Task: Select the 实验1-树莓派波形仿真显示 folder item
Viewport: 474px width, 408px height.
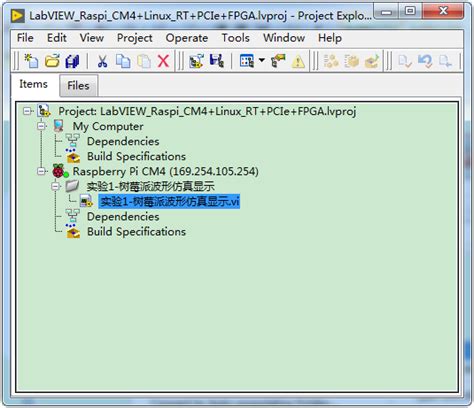Action: point(151,186)
